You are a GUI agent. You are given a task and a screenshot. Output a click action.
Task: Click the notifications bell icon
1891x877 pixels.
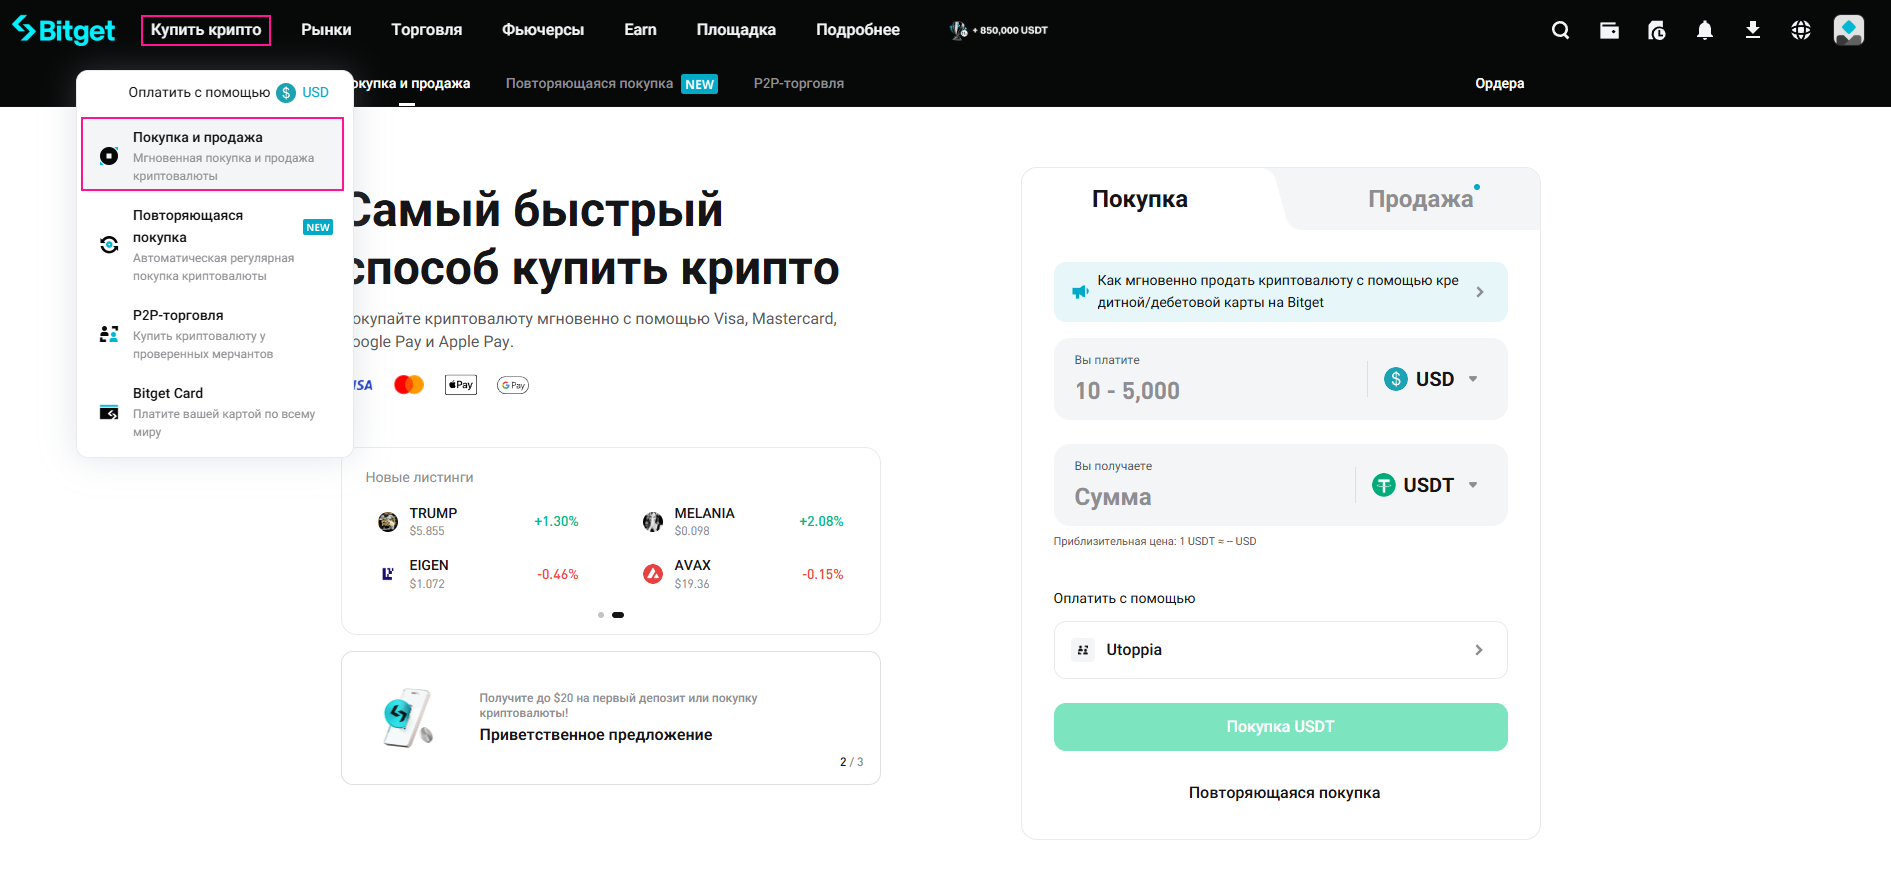click(x=1705, y=30)
